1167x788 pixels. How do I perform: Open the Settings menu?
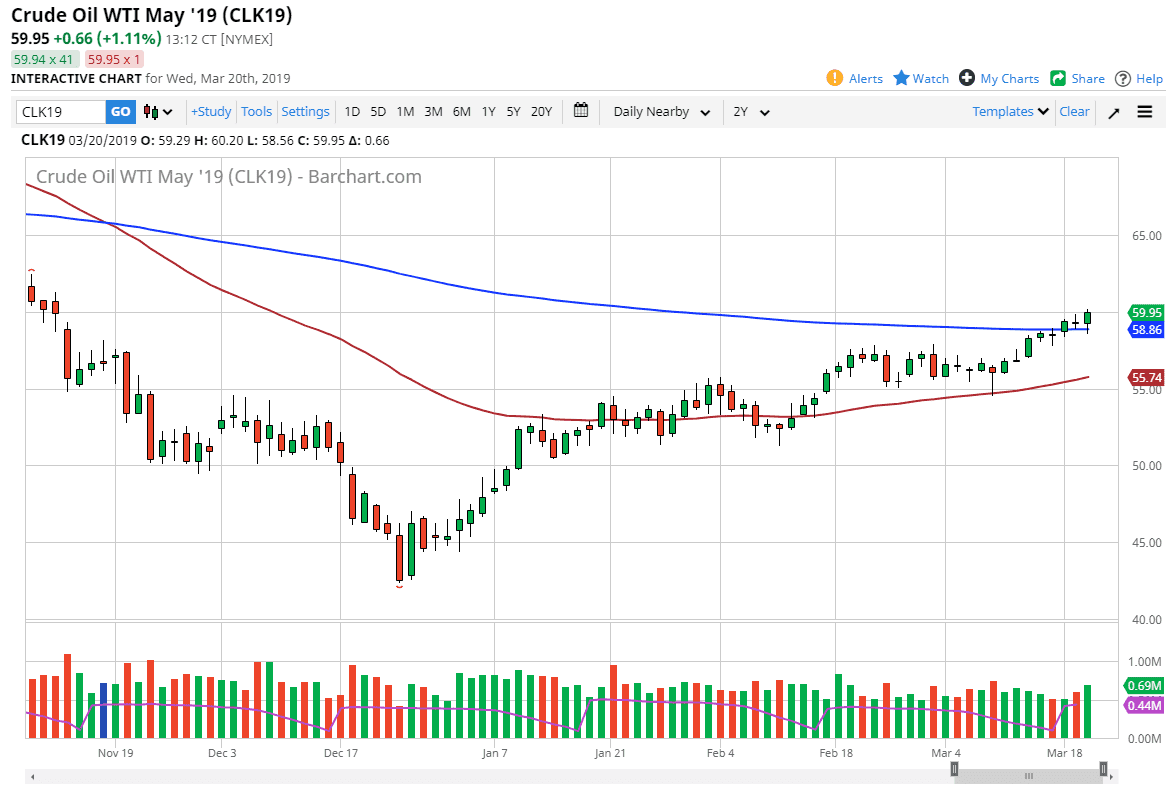[x=305, y=111]
